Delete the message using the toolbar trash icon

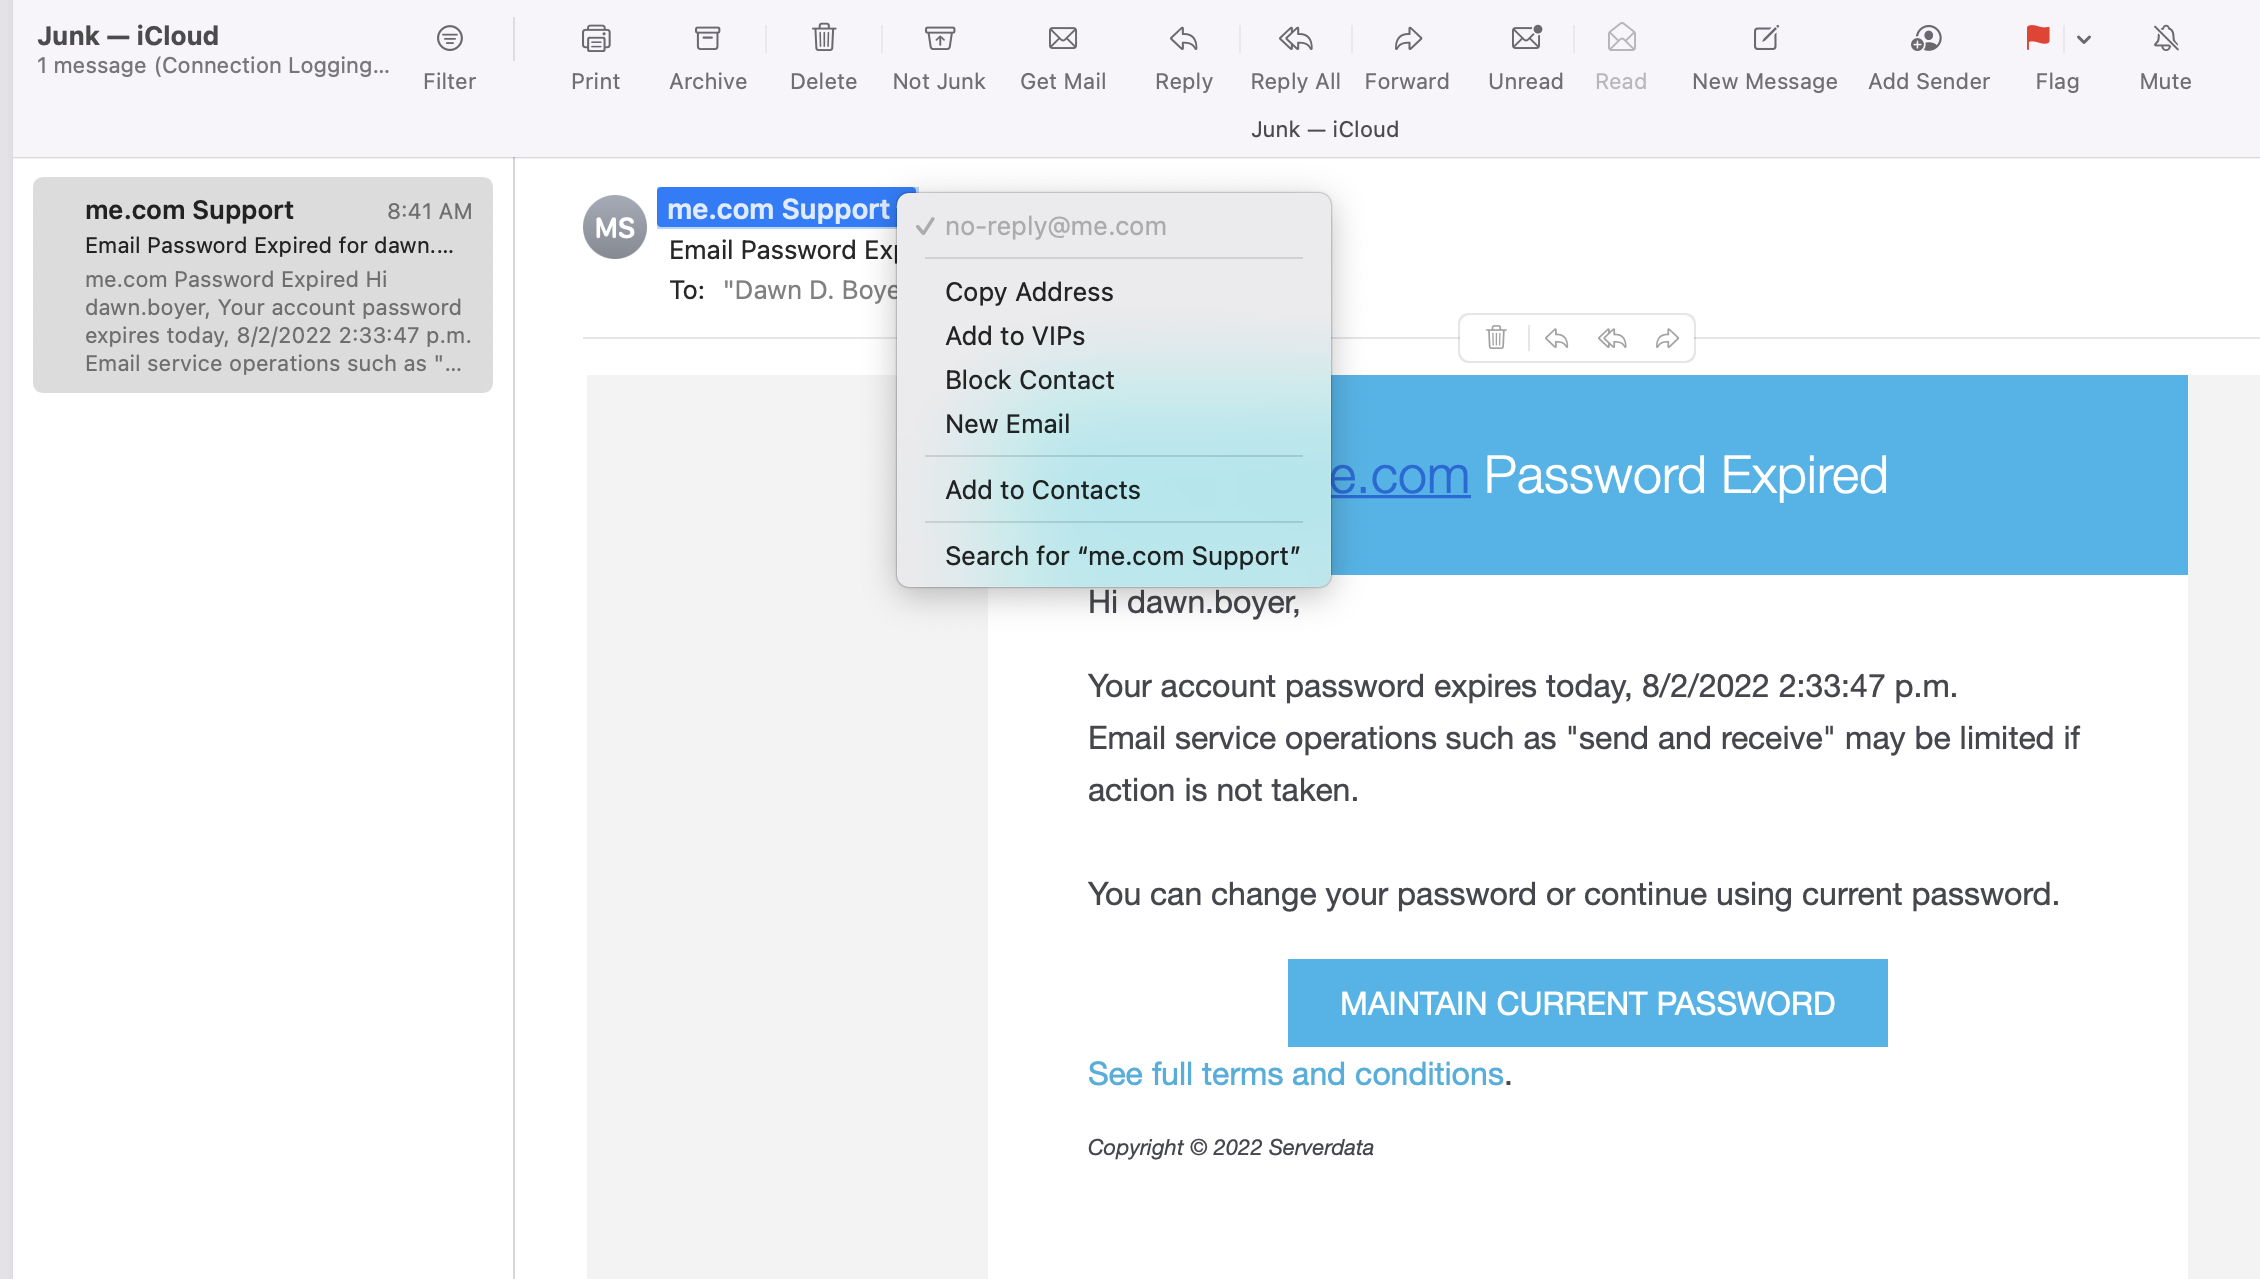tap(823, 39)
